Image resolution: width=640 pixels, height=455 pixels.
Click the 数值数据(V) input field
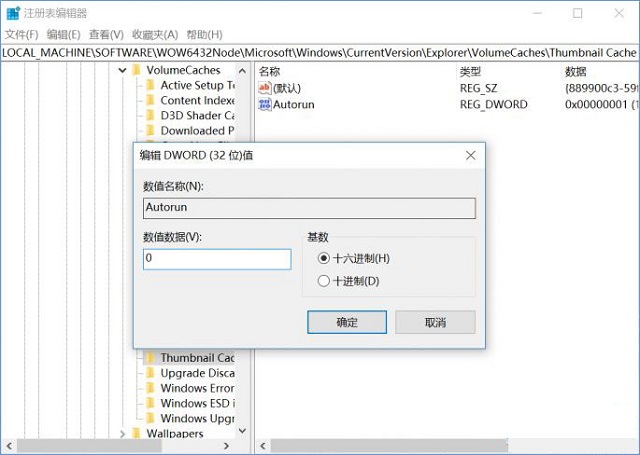217,259
